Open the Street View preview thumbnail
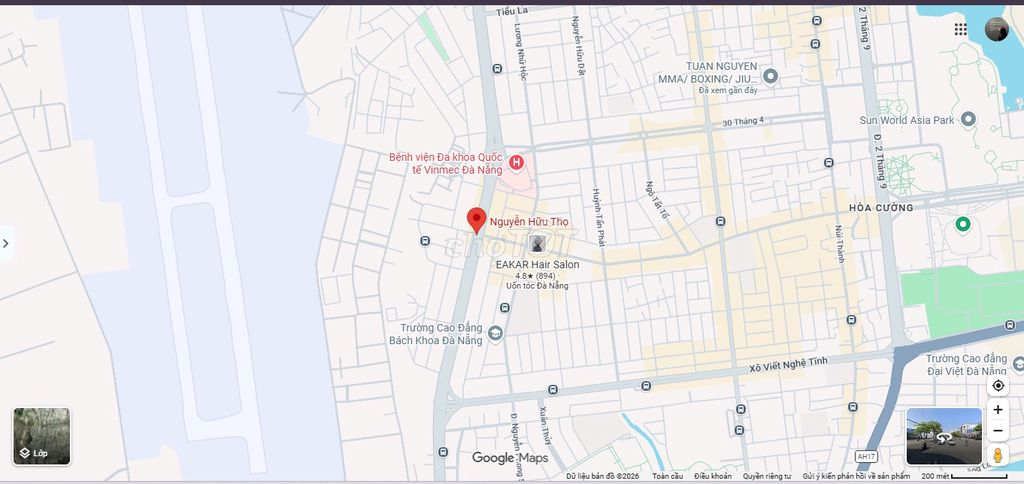 [944, 436]
